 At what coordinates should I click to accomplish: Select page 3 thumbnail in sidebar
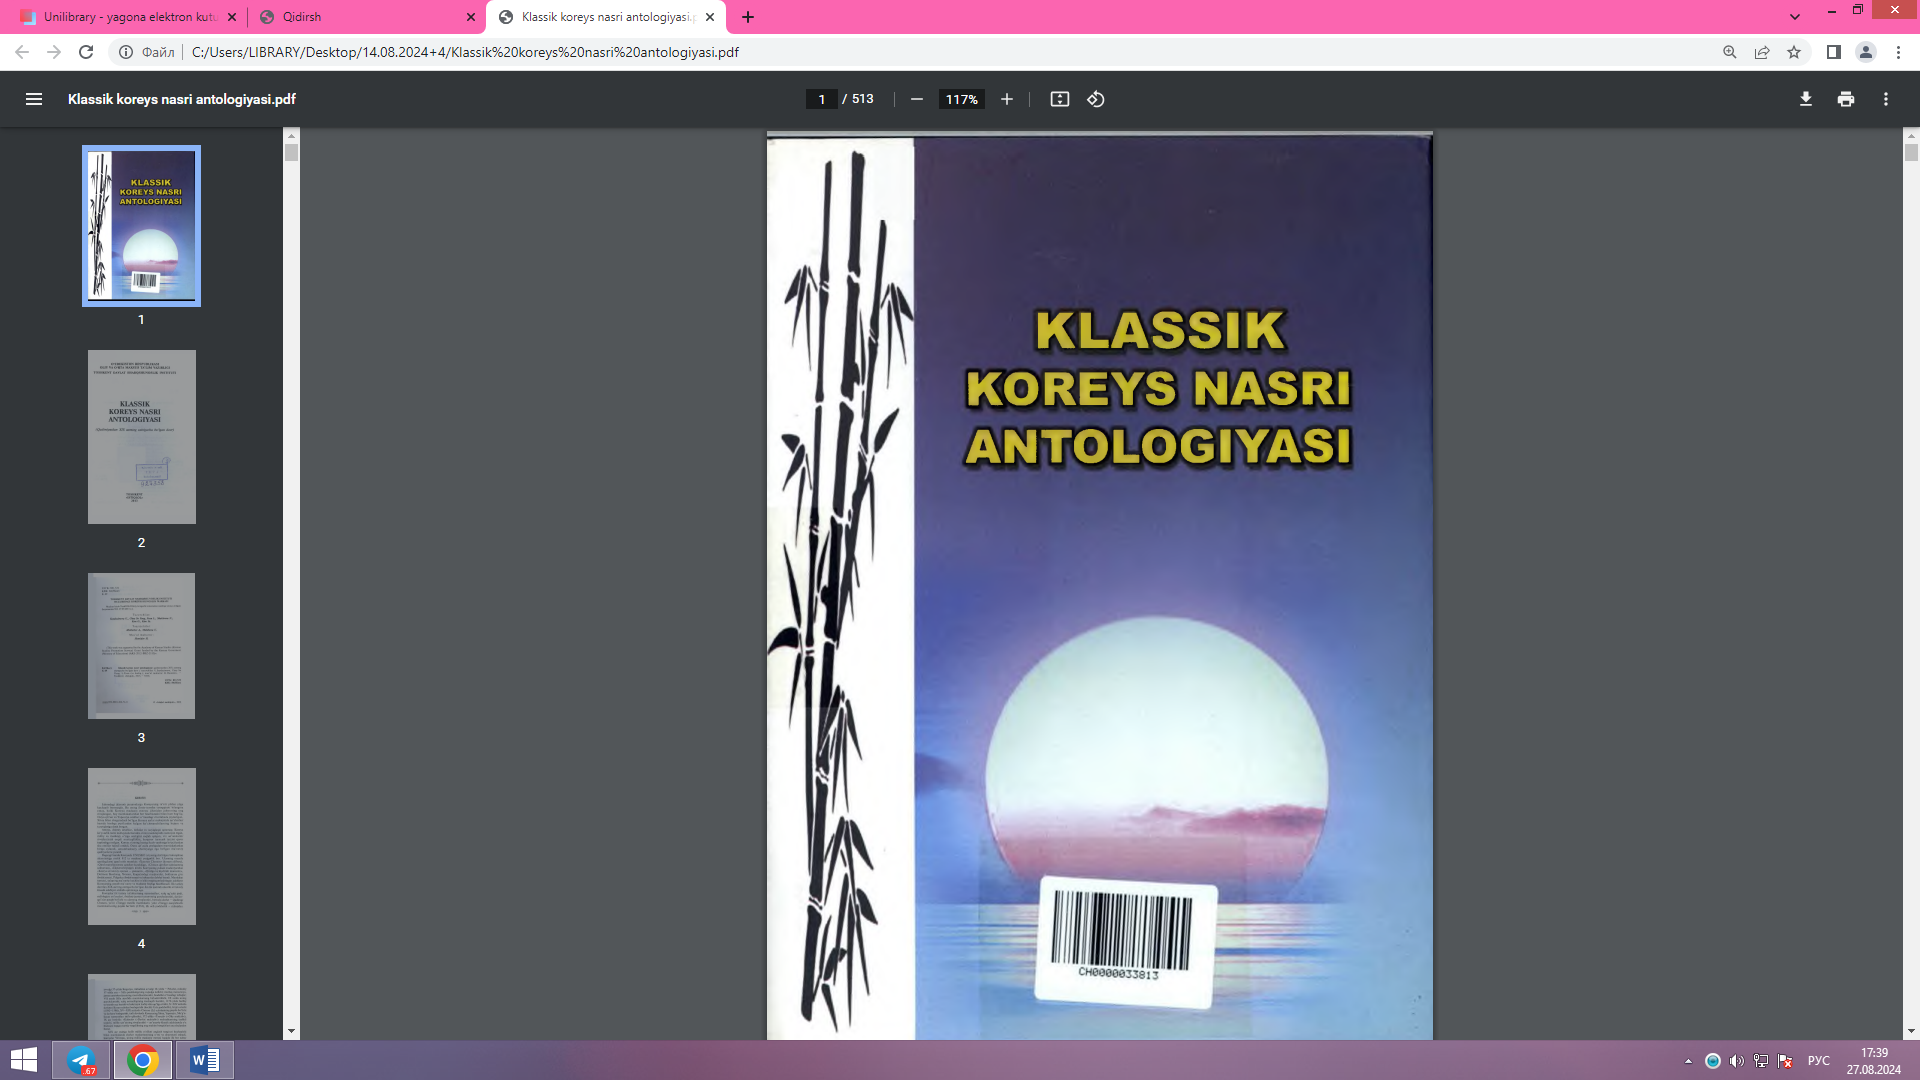[141, 646]
